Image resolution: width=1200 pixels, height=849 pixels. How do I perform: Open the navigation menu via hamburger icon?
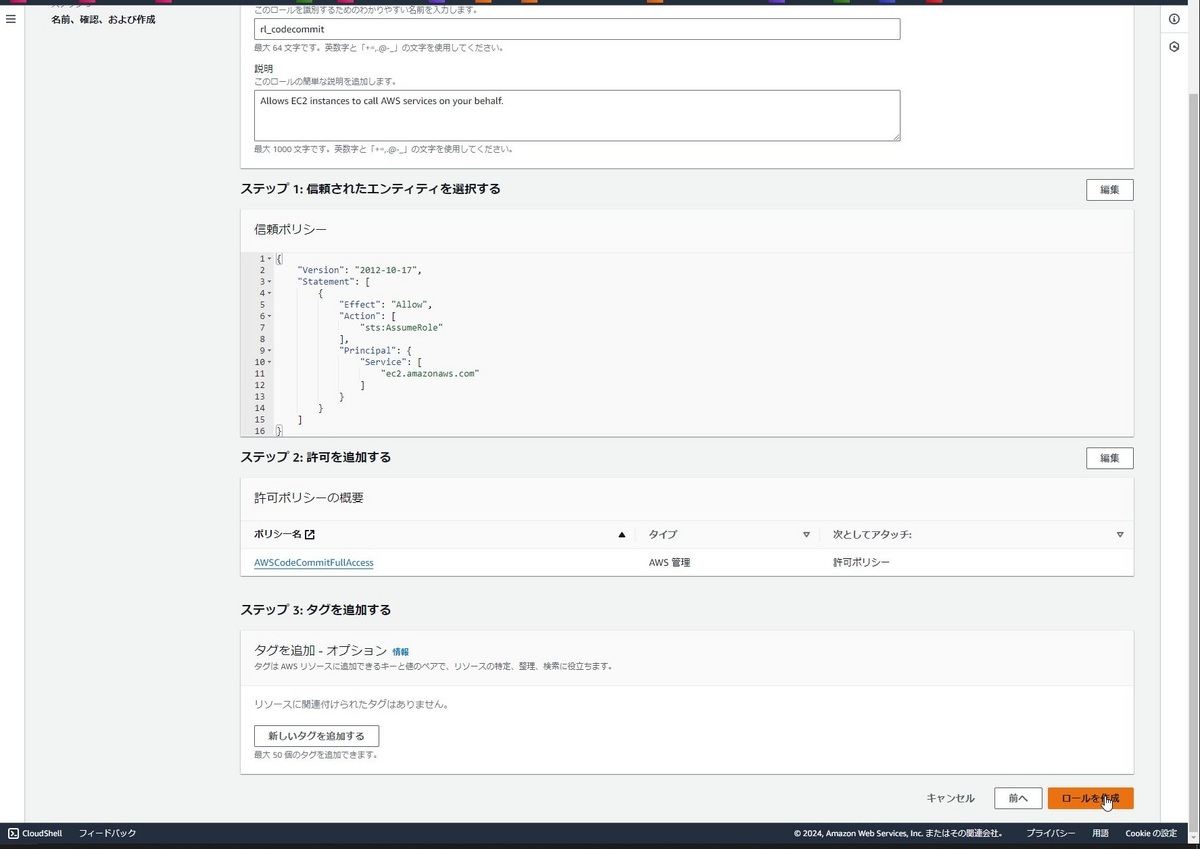click(11, 18)
